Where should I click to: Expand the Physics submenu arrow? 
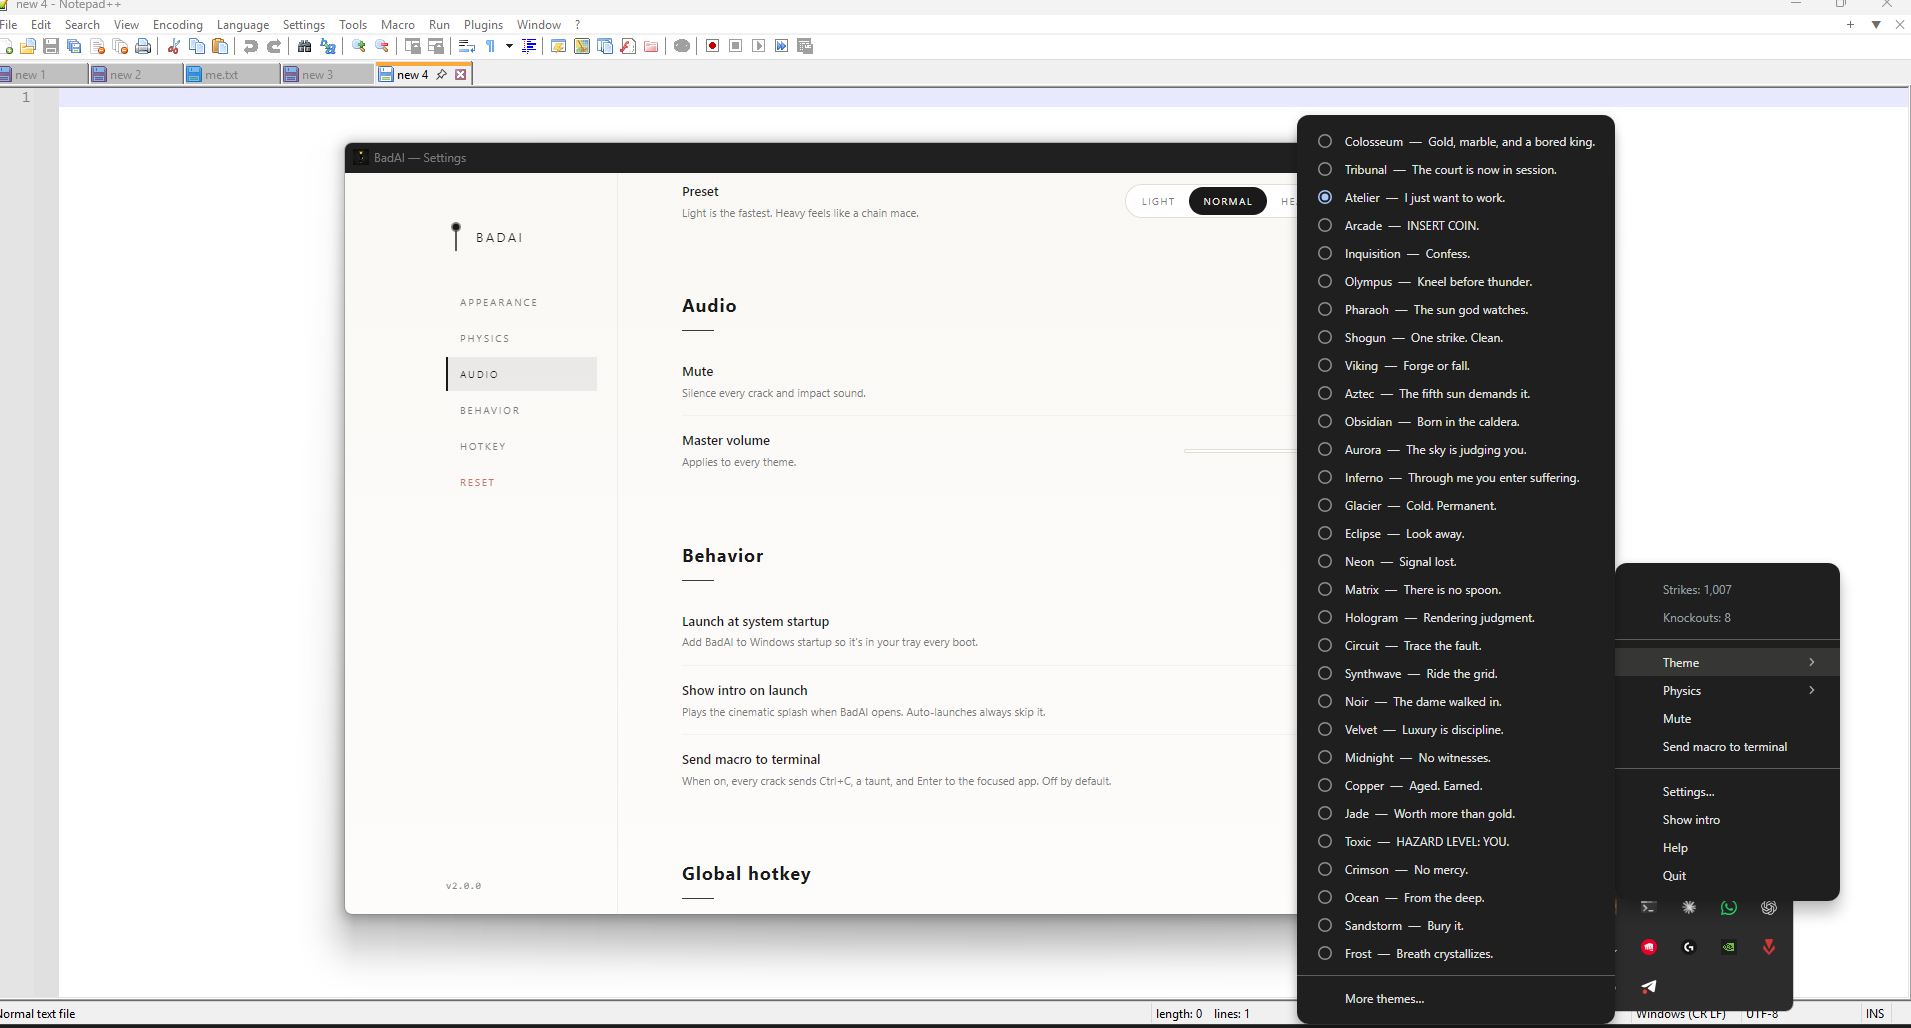tap(1811, 690)
